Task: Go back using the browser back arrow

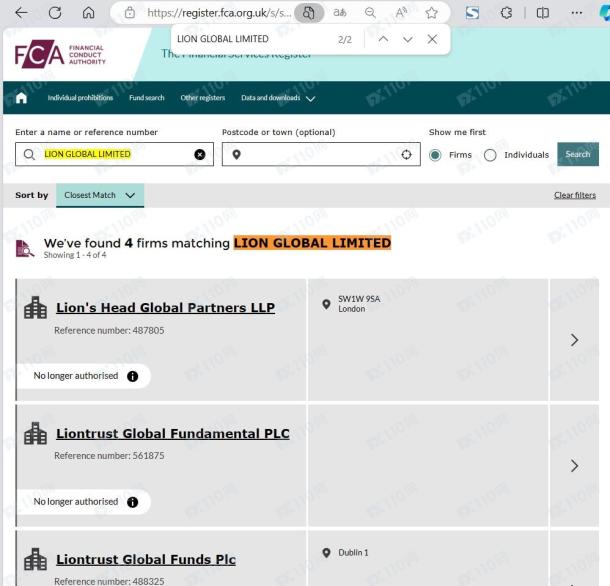Action: (21, 13)
